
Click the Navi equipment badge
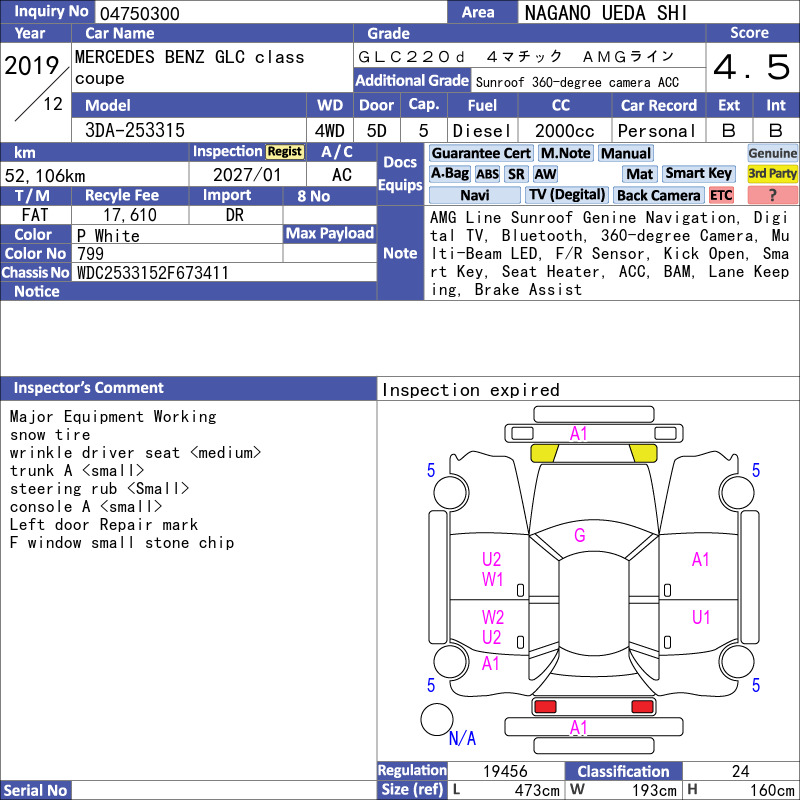[474, 195]
